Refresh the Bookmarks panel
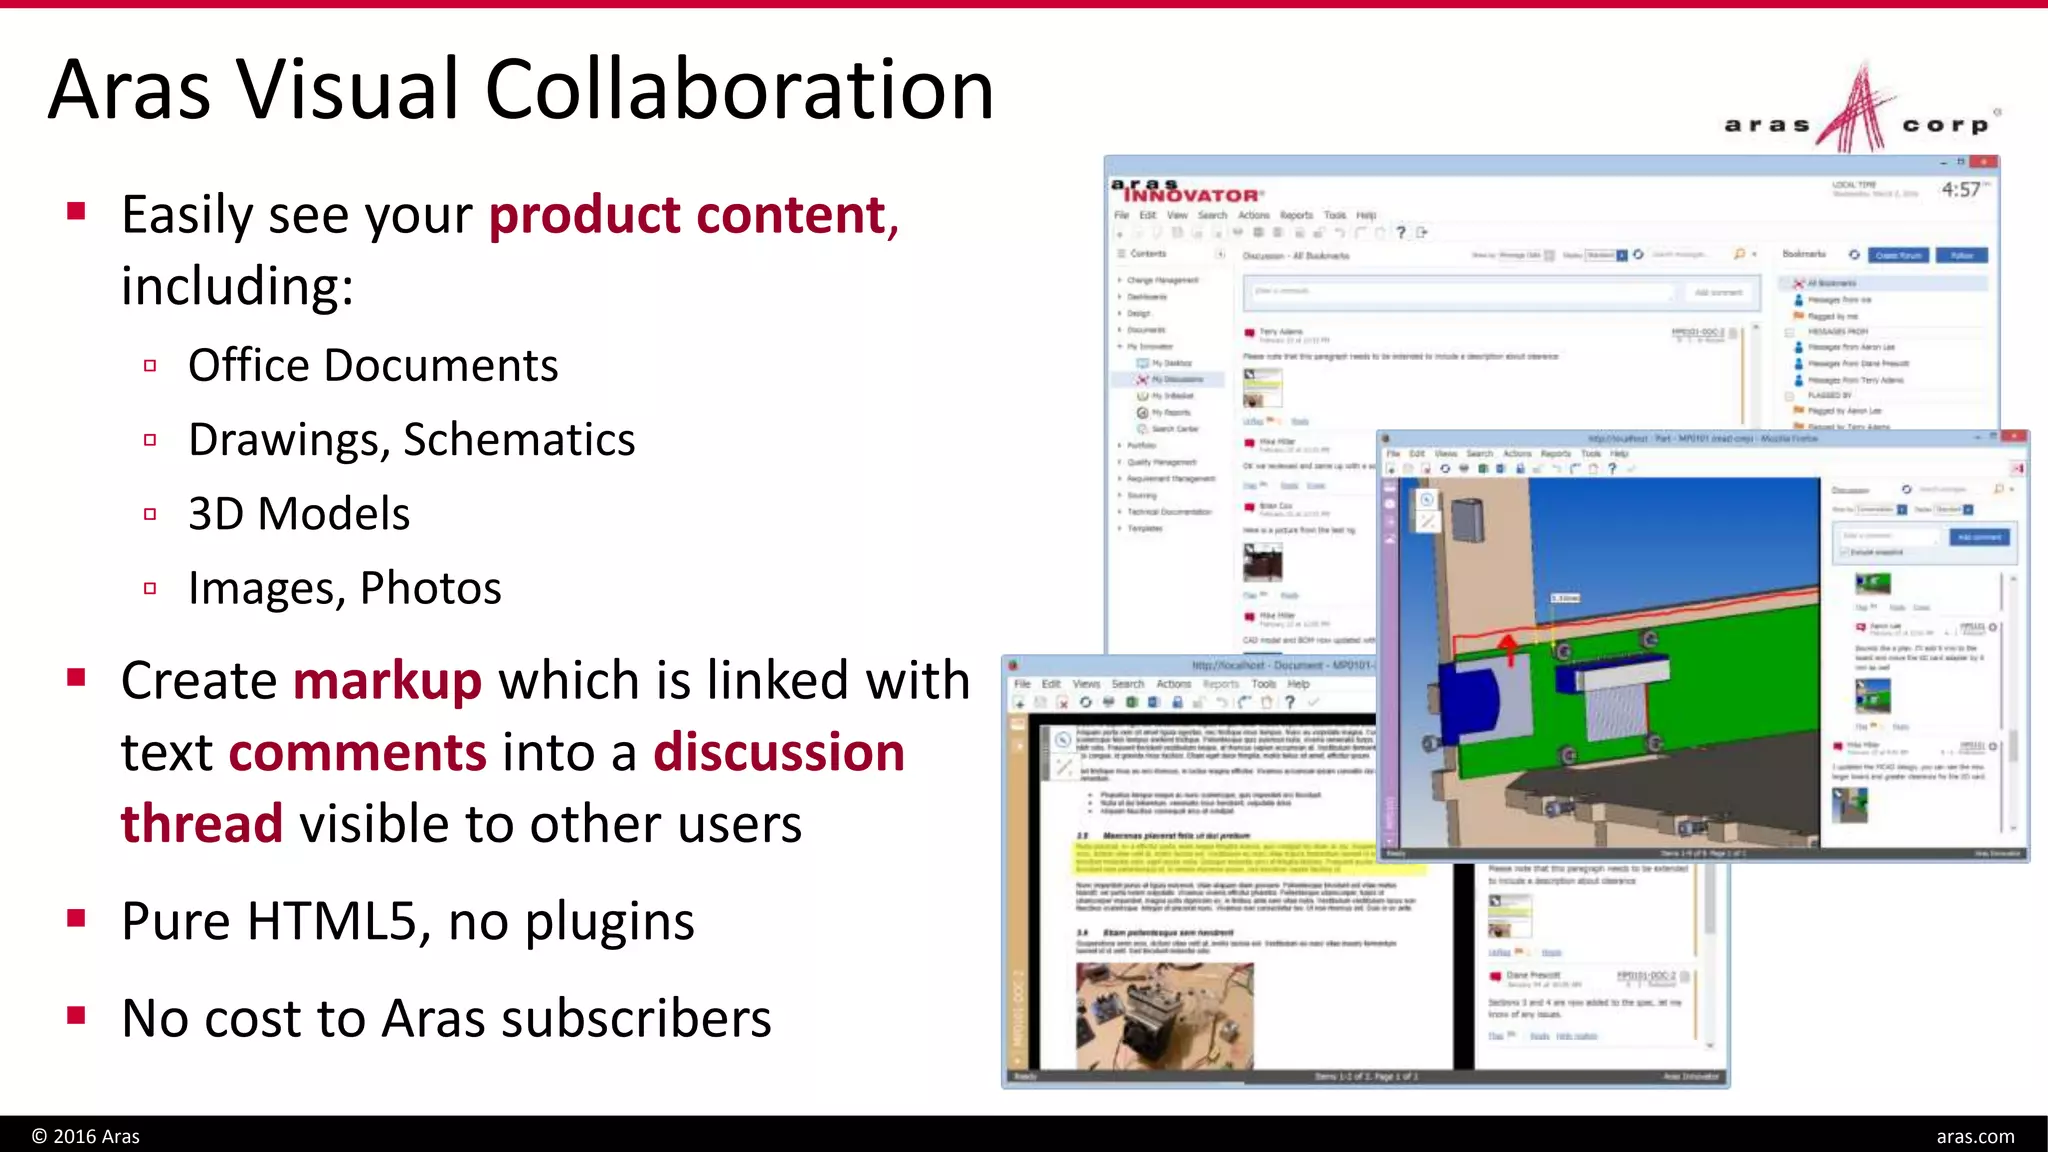This screenshot has height=1152, width=2048. tap(1854, 255)
